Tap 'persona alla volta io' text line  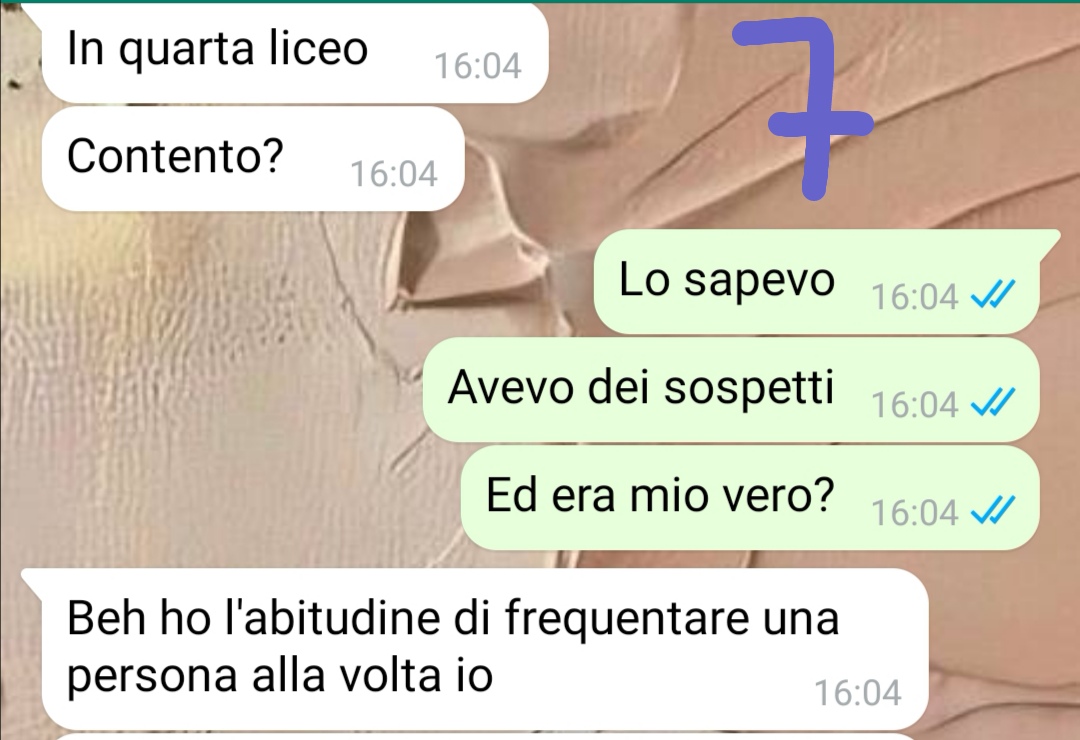click(280, 676)
